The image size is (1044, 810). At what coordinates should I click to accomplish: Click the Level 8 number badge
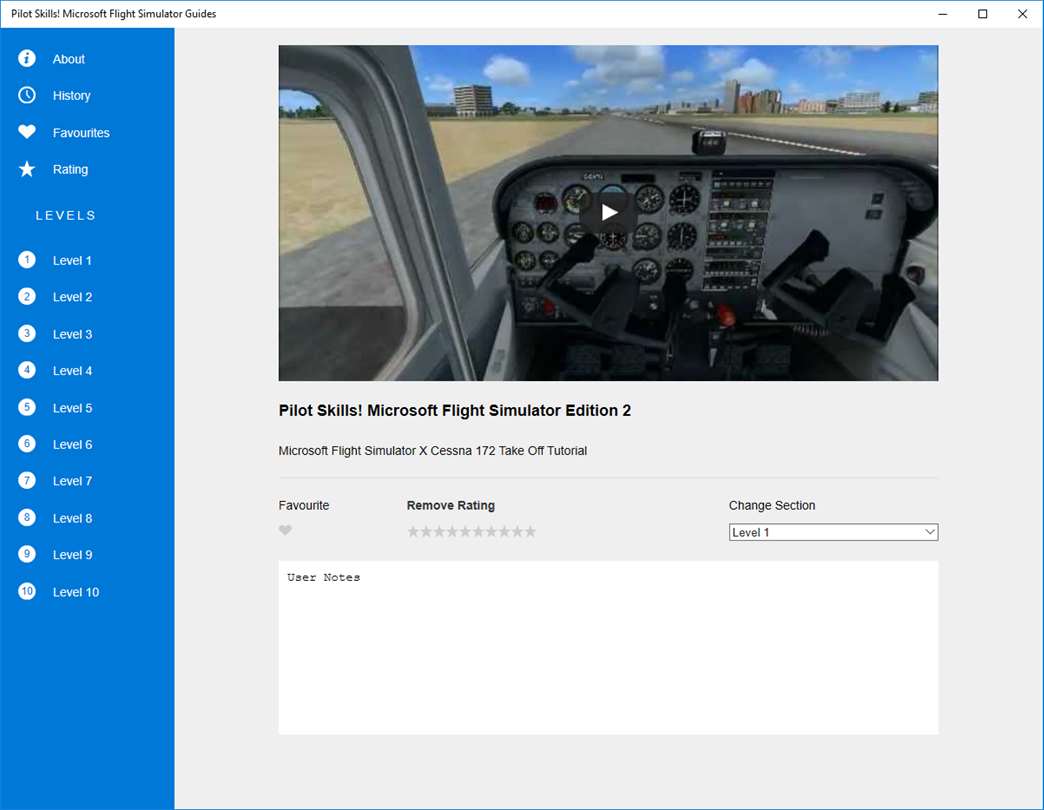pos(27,518)
